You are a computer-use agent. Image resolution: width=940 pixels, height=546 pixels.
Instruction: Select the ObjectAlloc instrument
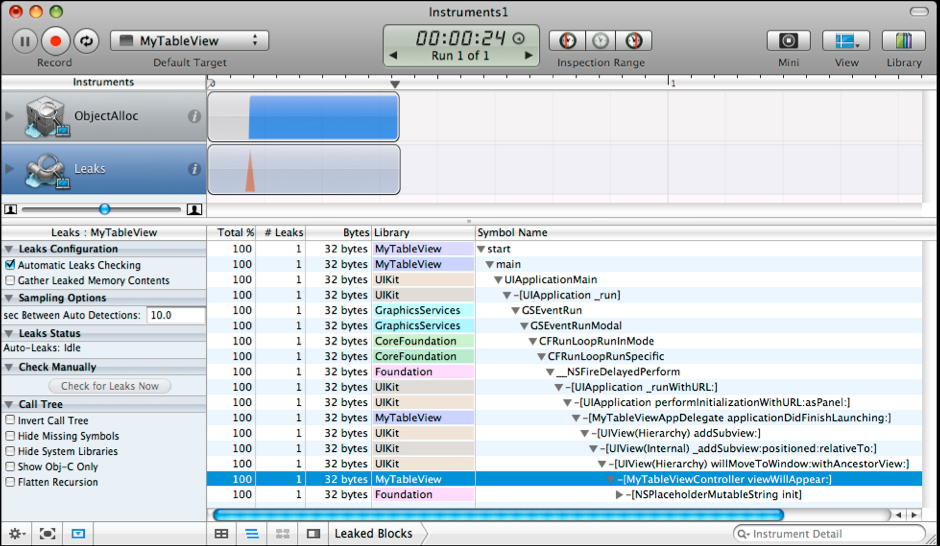(103, 116)
